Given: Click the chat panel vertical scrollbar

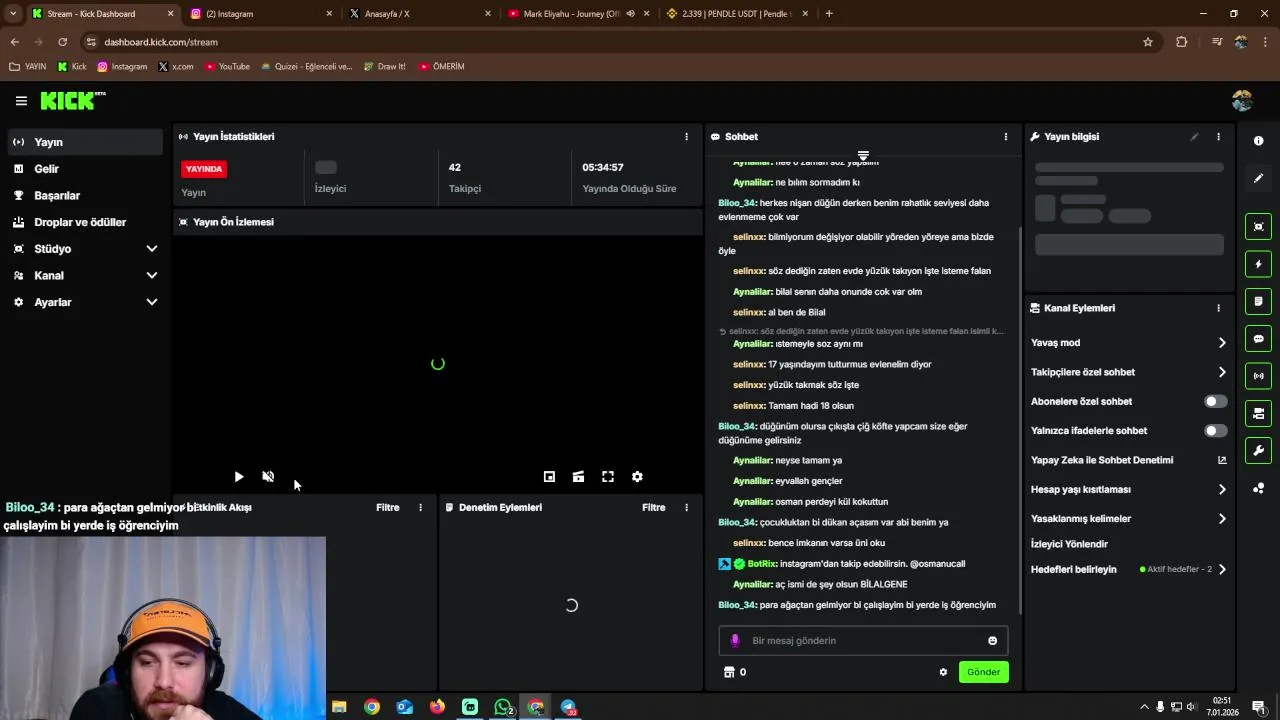Looking at the screenshot, I should coord(1020,420).
